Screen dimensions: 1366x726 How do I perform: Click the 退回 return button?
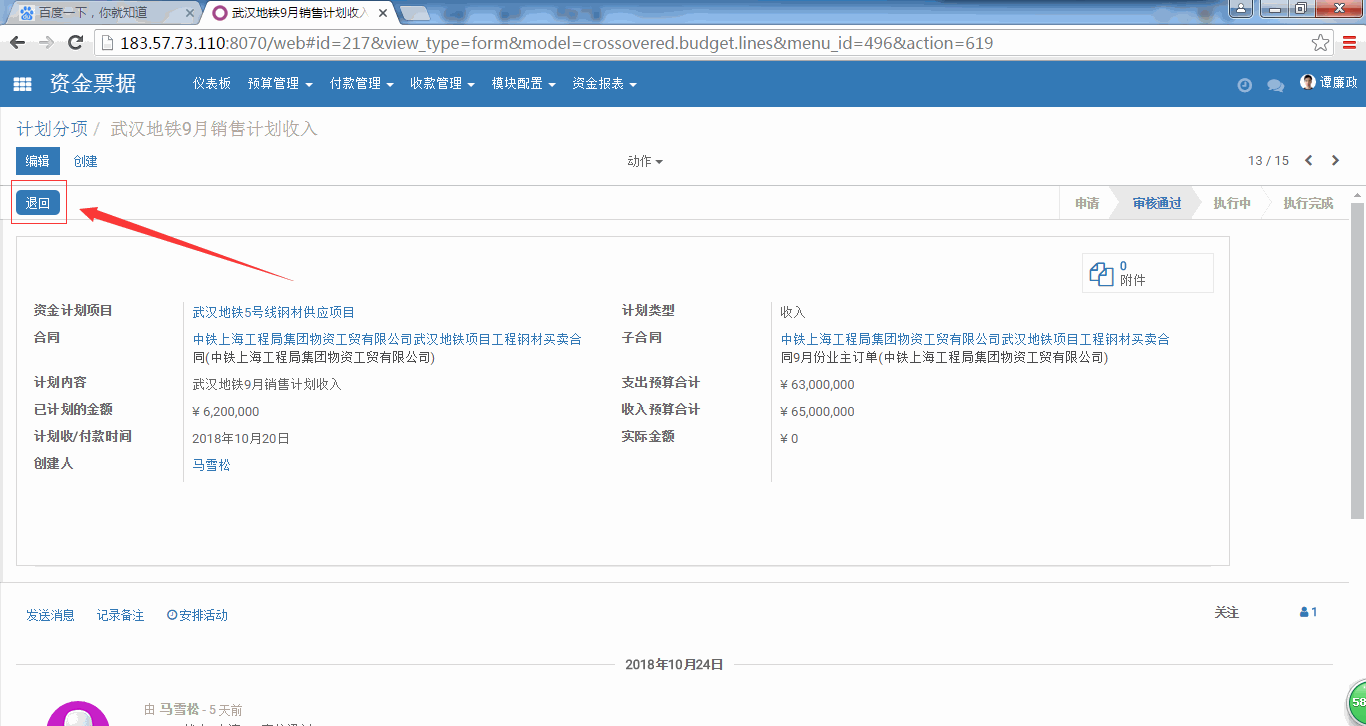click(38, 203)
